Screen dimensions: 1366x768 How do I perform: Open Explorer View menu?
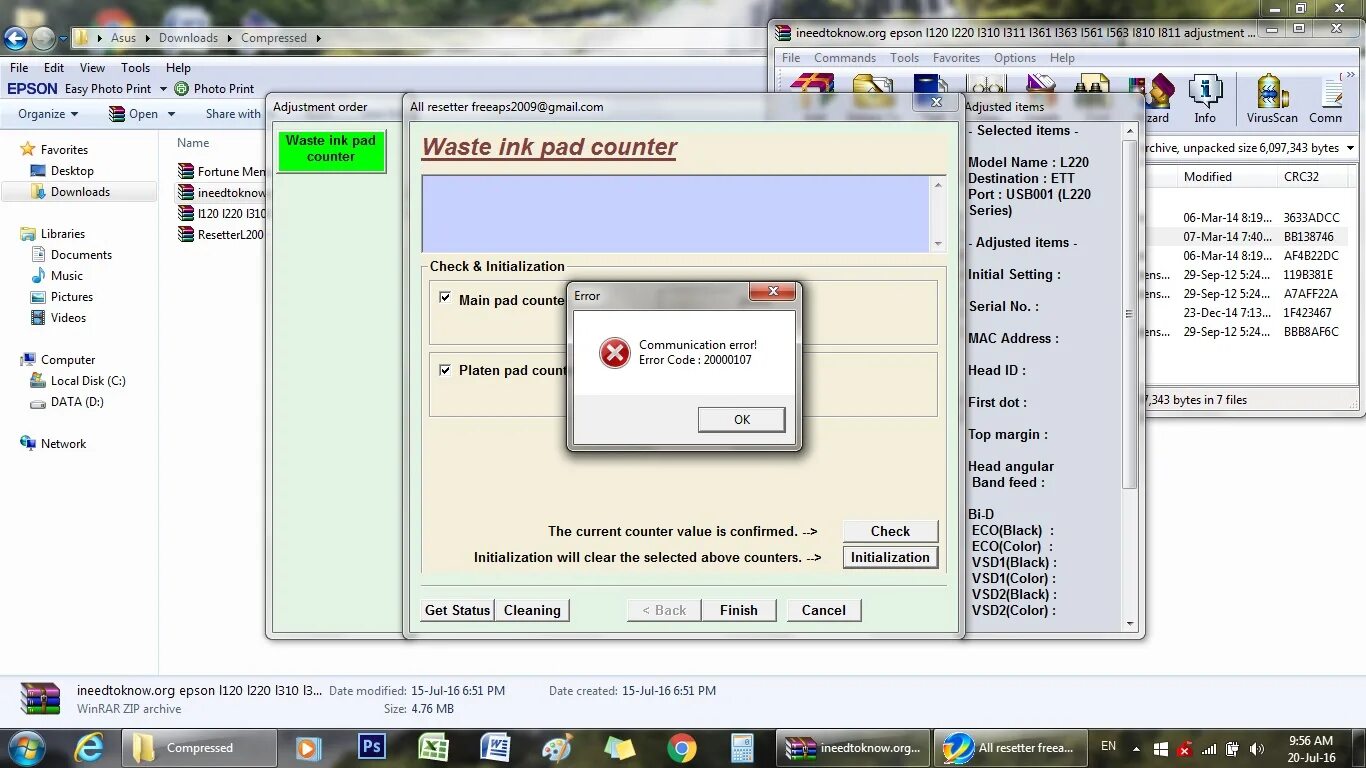coord(92,68)
